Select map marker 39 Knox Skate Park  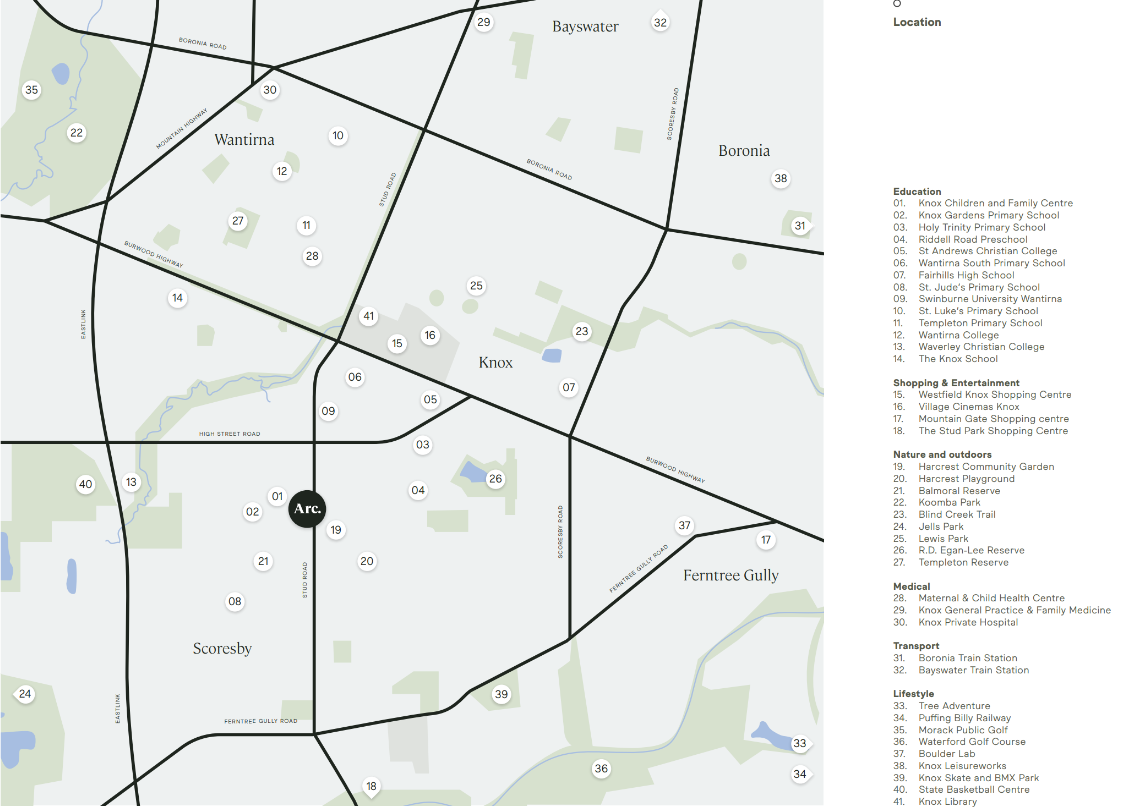[501, 694]
